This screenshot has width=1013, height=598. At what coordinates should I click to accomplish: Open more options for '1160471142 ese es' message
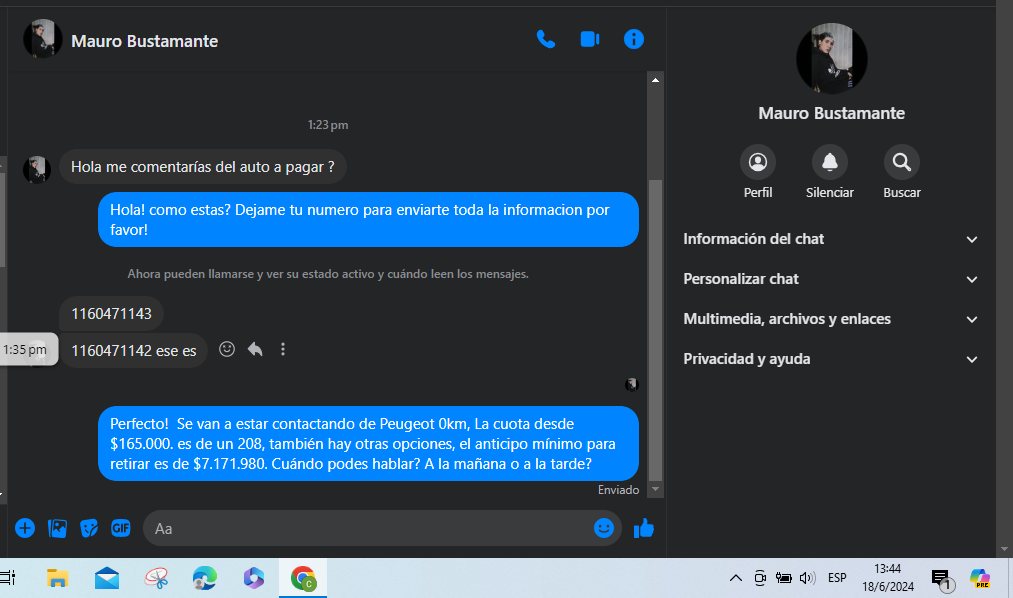click(x=283, y=349)
